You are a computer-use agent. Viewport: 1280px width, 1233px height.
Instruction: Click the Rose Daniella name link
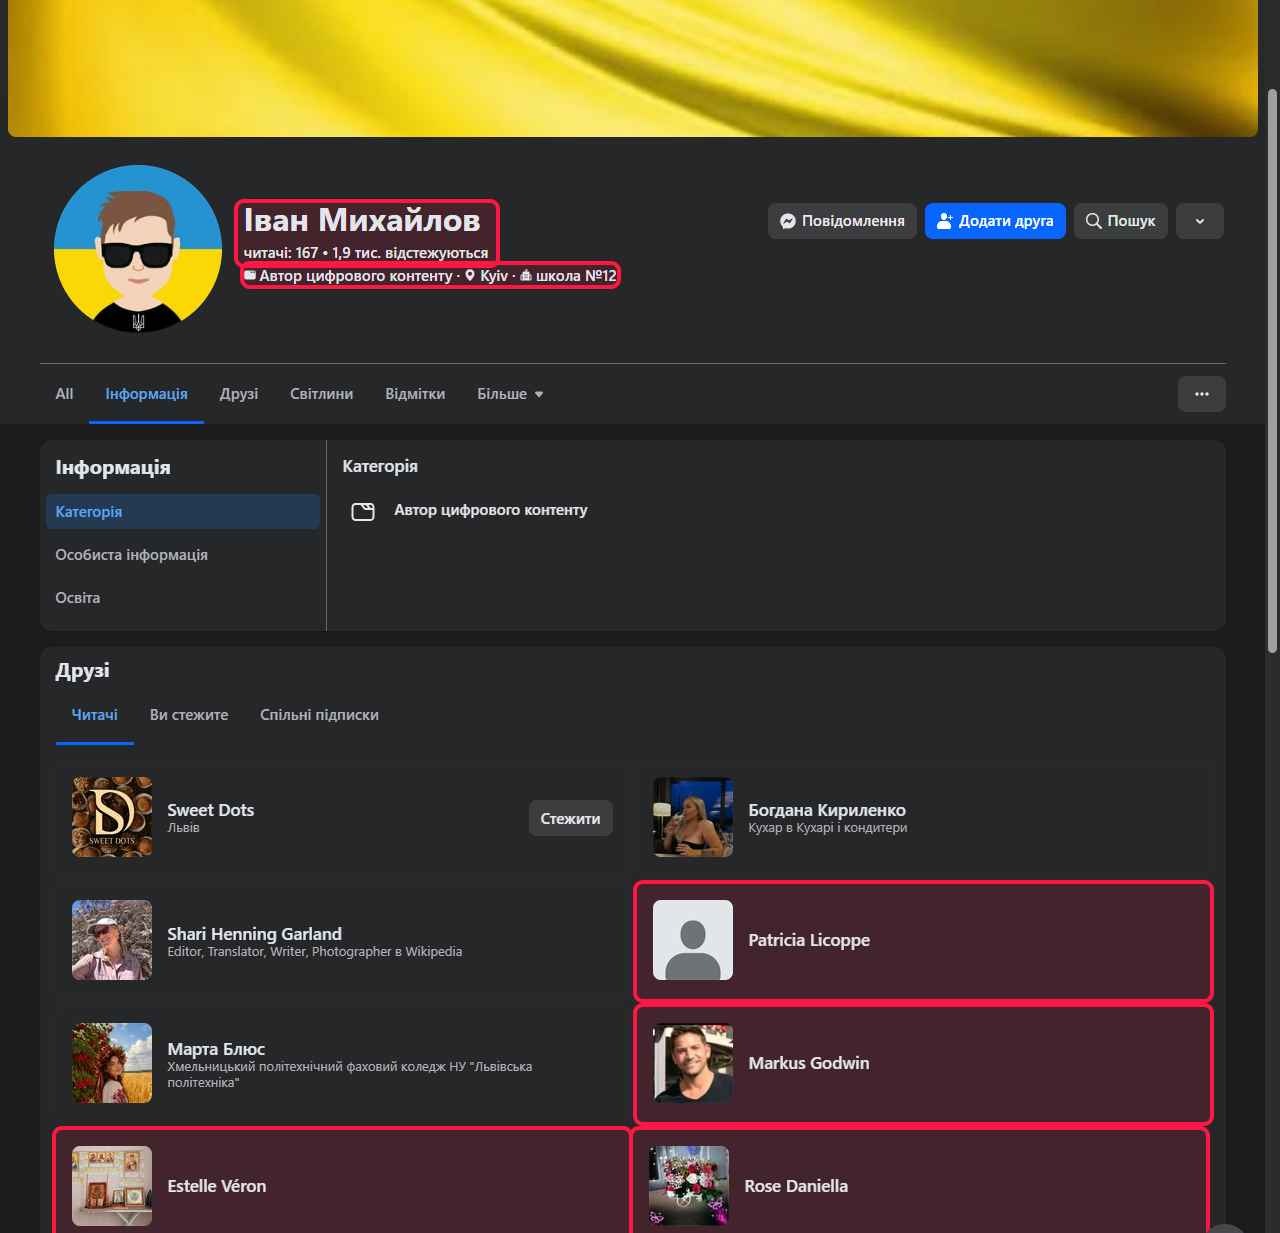tap(796, 1186)
